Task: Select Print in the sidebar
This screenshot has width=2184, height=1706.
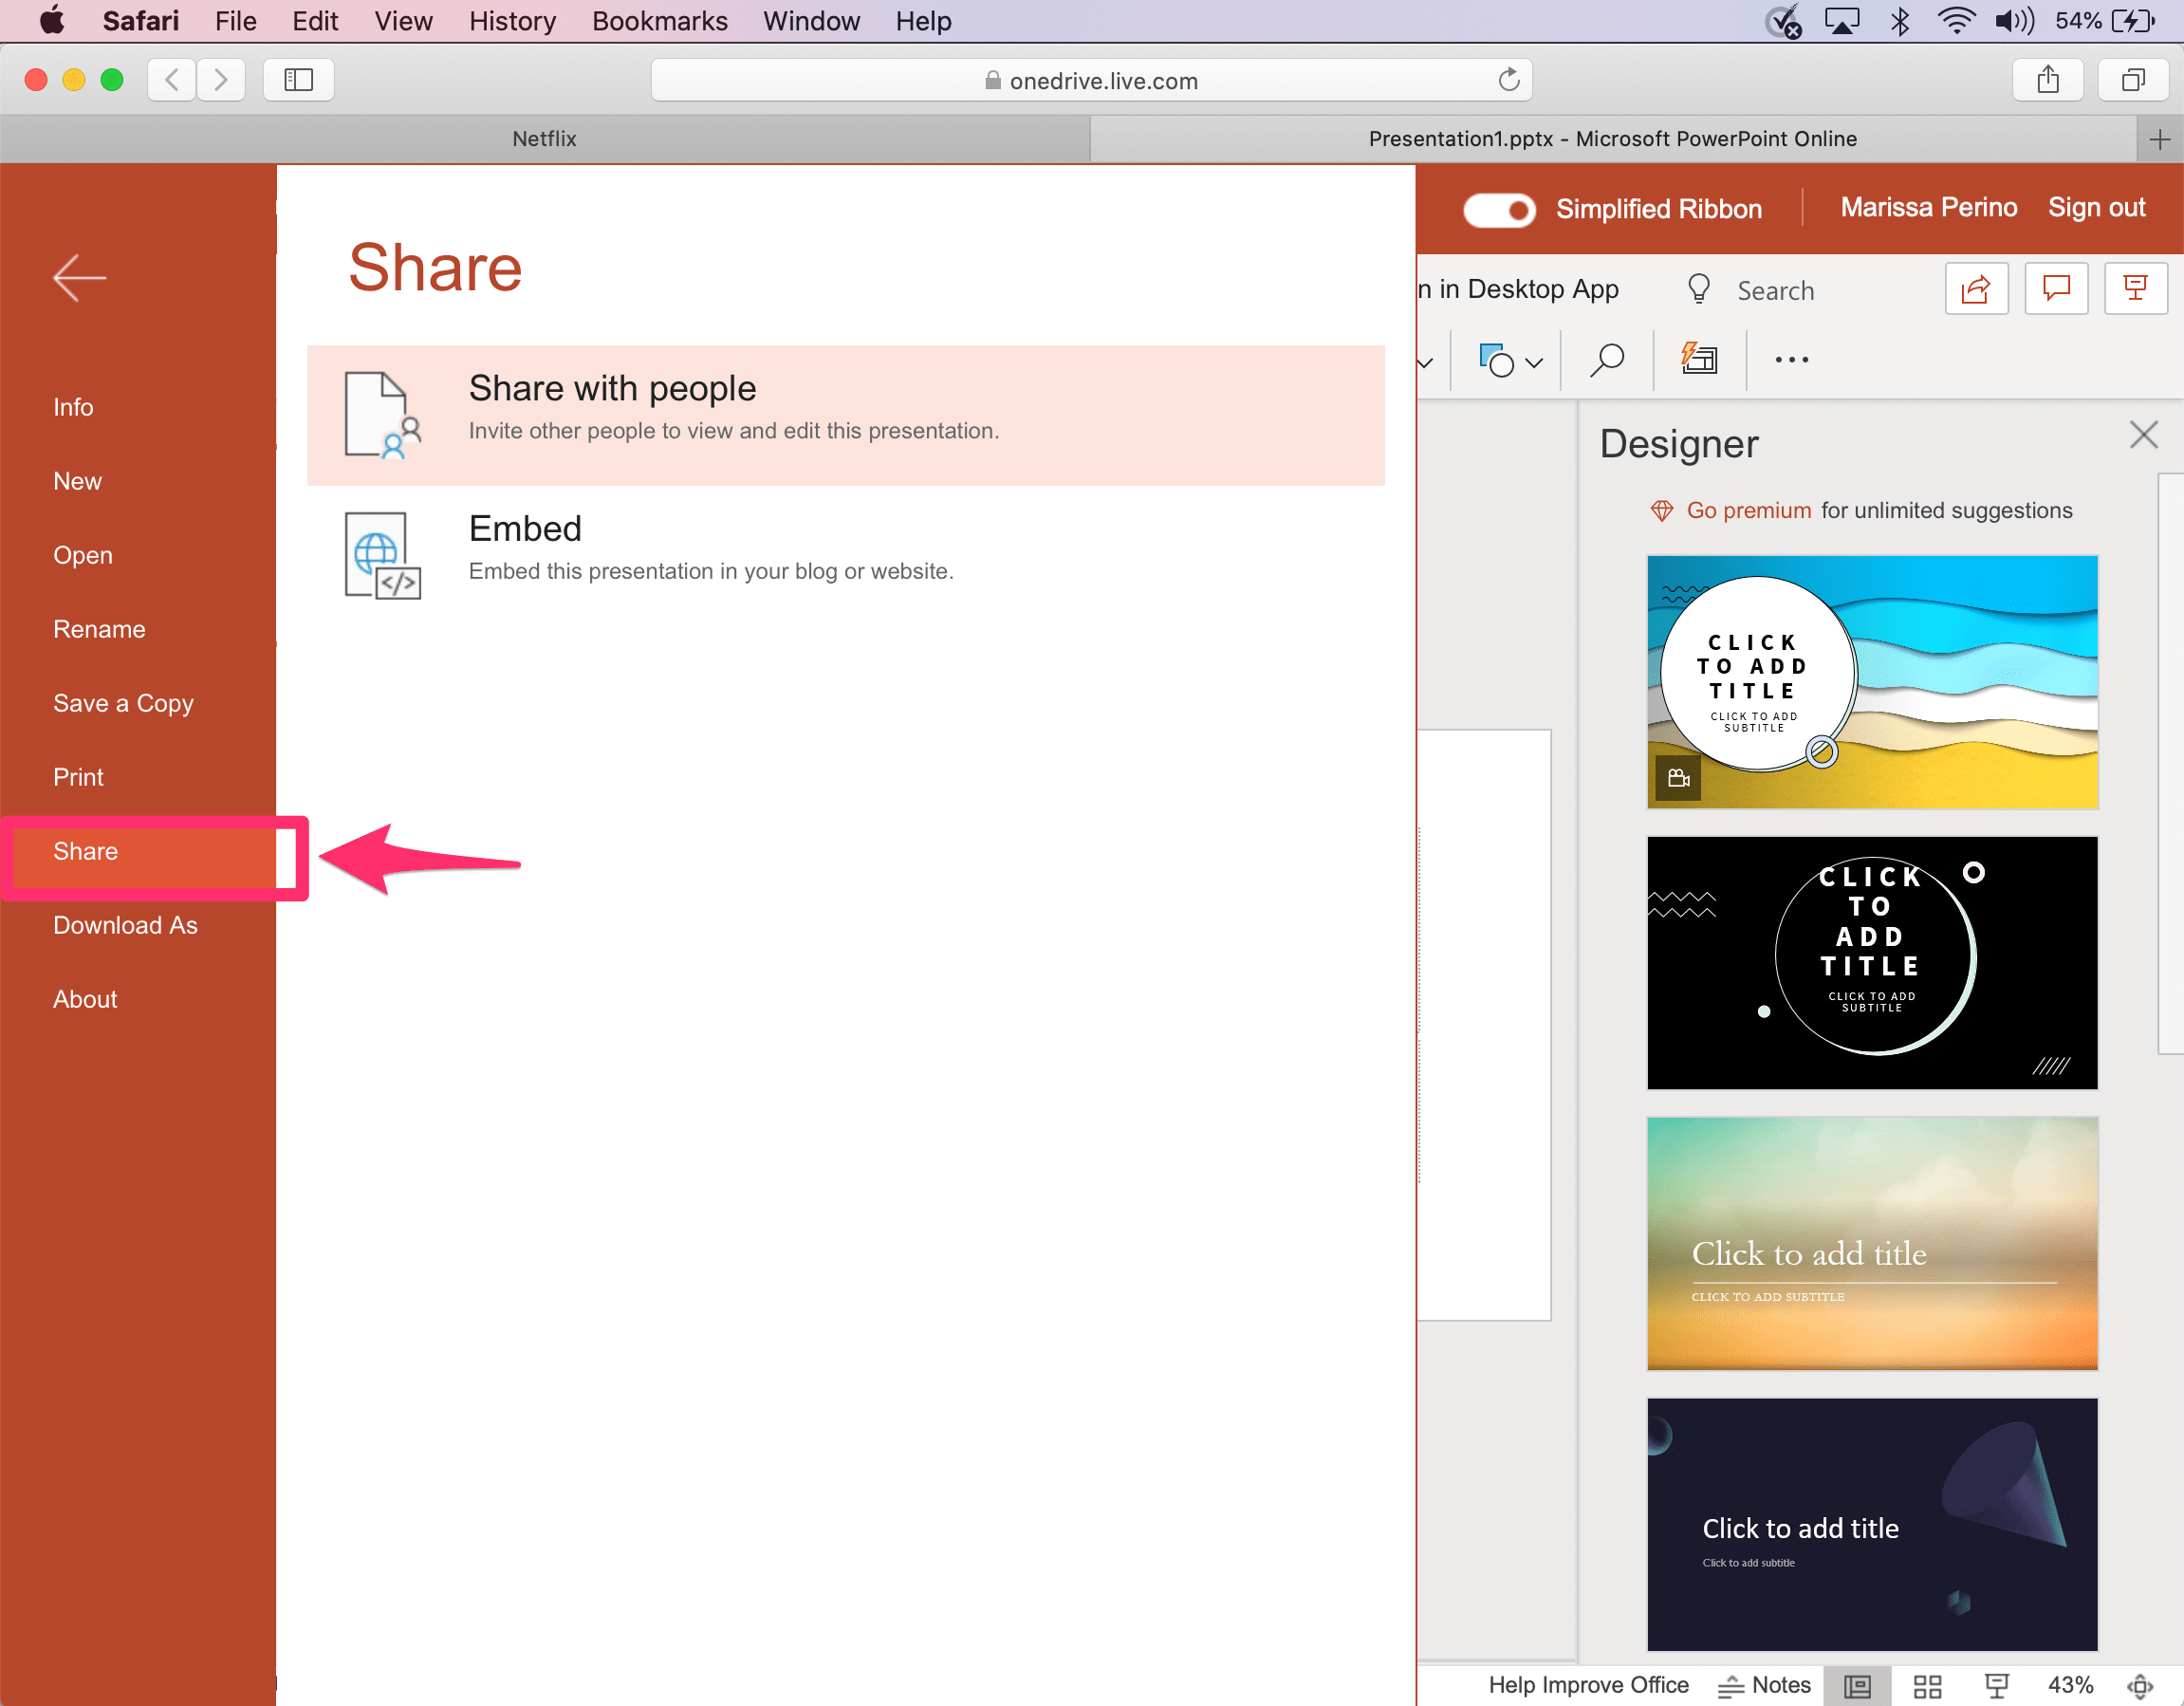Action: (x=78, y=777)
